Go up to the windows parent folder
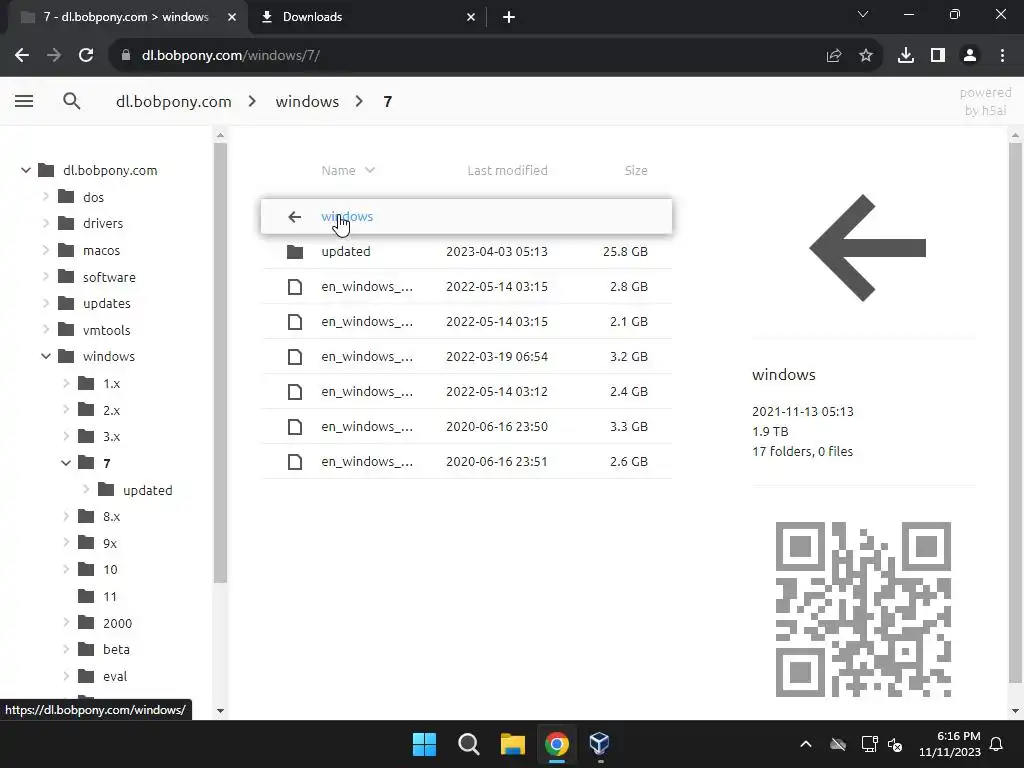 pos(466,216)
